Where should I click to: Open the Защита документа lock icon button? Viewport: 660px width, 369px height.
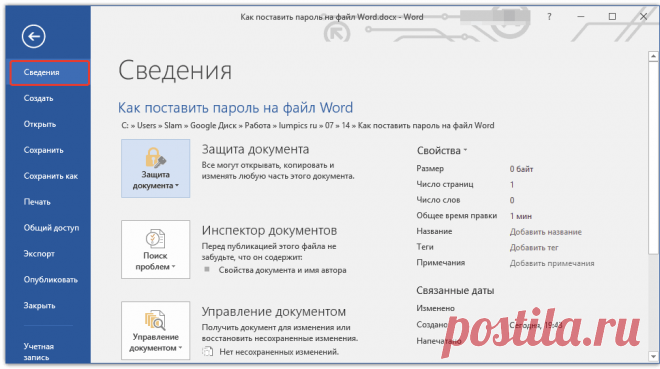pyautogui.click(x=155, y=168)
